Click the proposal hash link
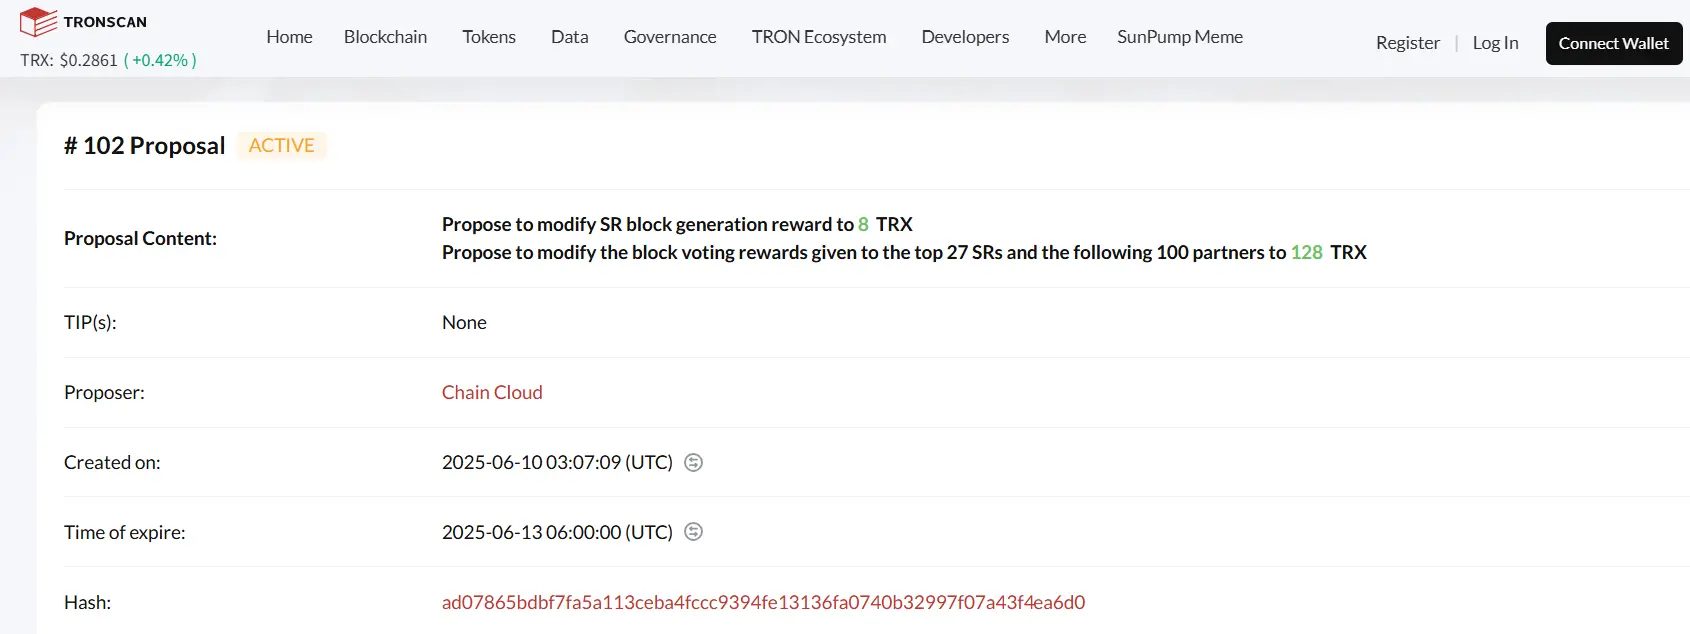 click(x=763, y=602)
